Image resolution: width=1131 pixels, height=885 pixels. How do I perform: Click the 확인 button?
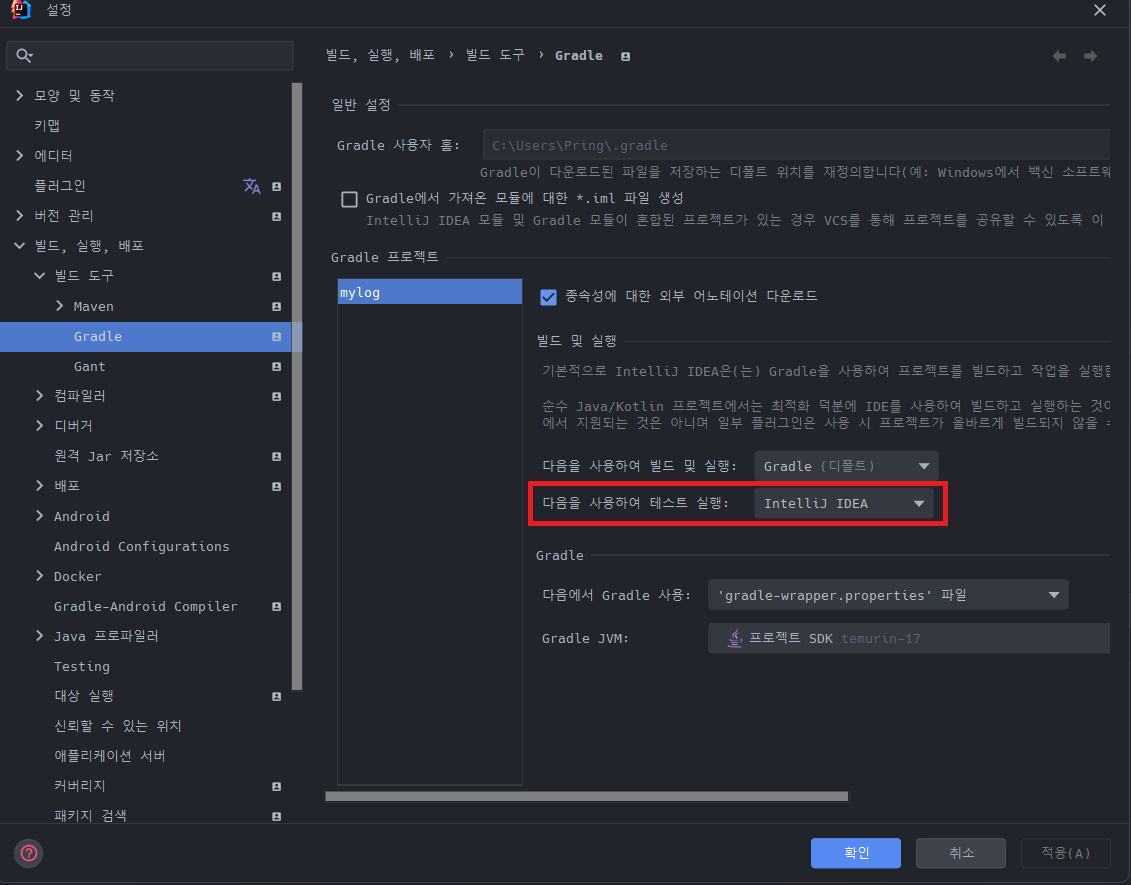[855, 853]
